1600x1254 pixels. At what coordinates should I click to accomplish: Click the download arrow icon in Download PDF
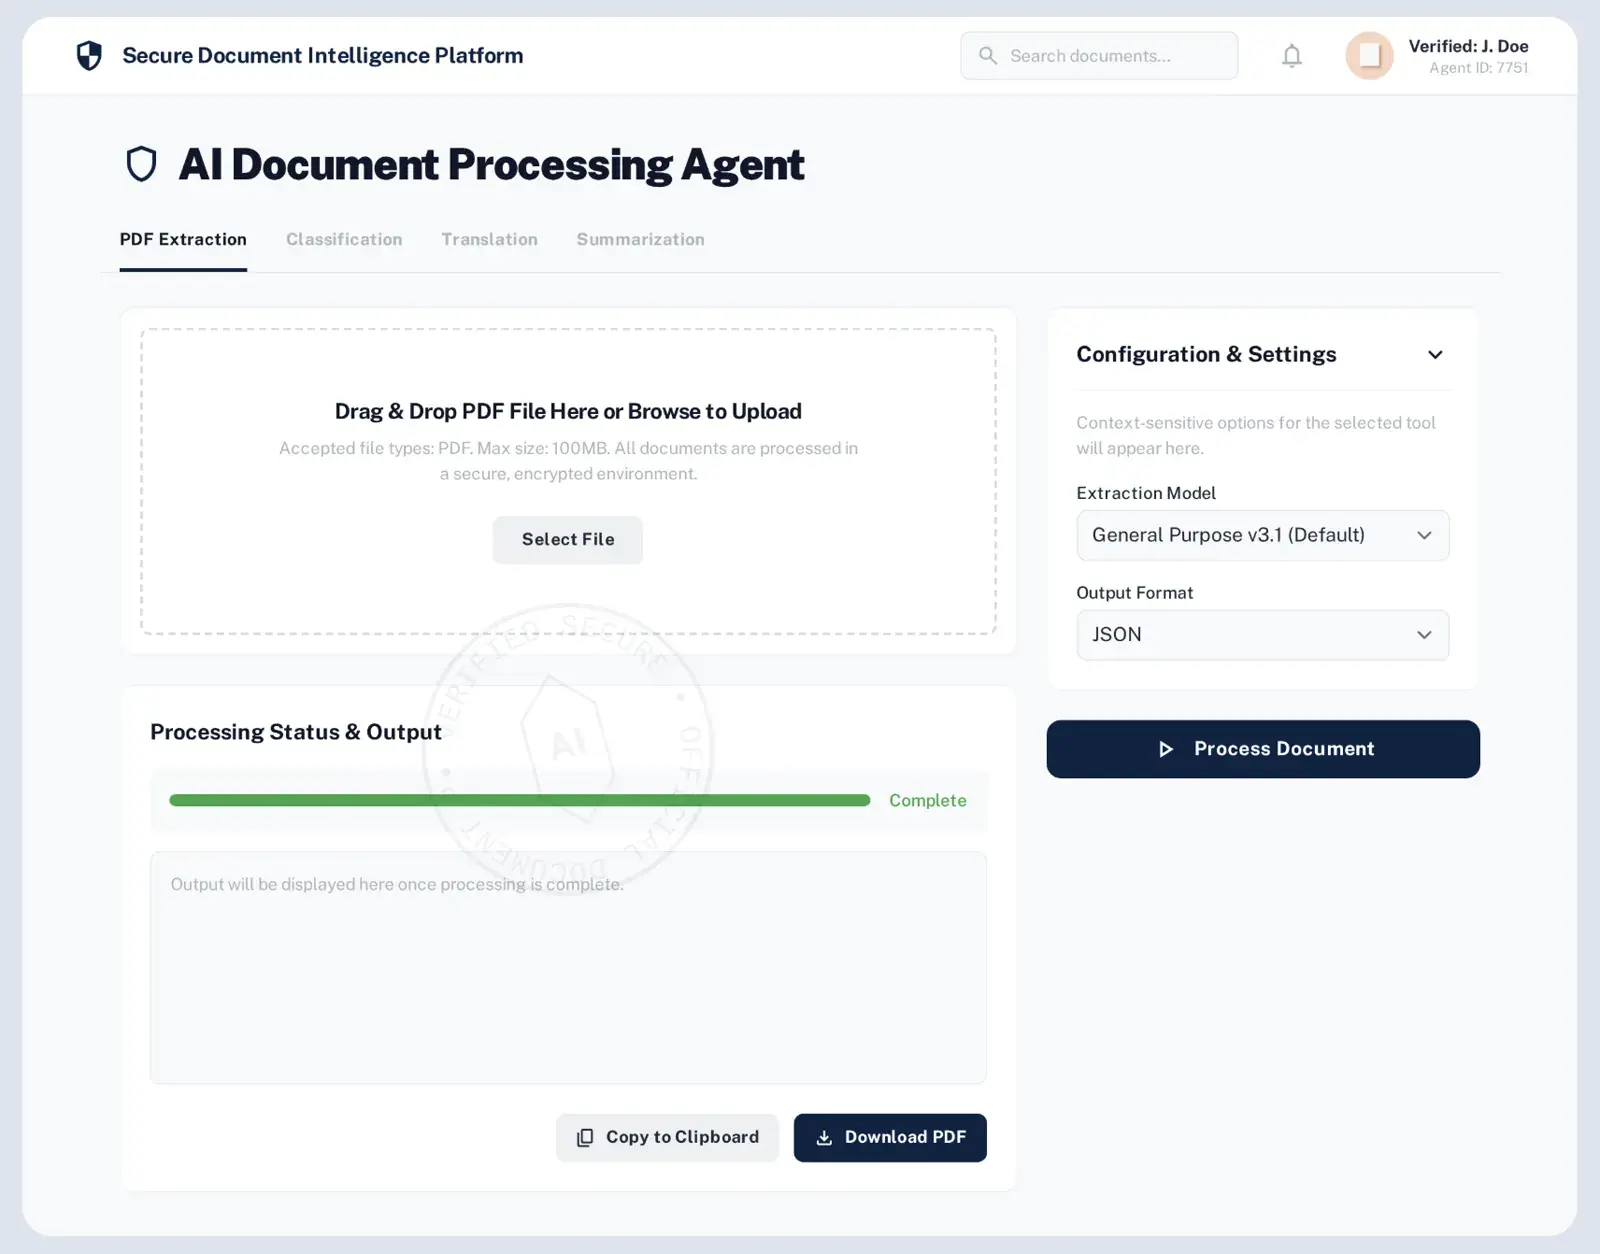824,1138
